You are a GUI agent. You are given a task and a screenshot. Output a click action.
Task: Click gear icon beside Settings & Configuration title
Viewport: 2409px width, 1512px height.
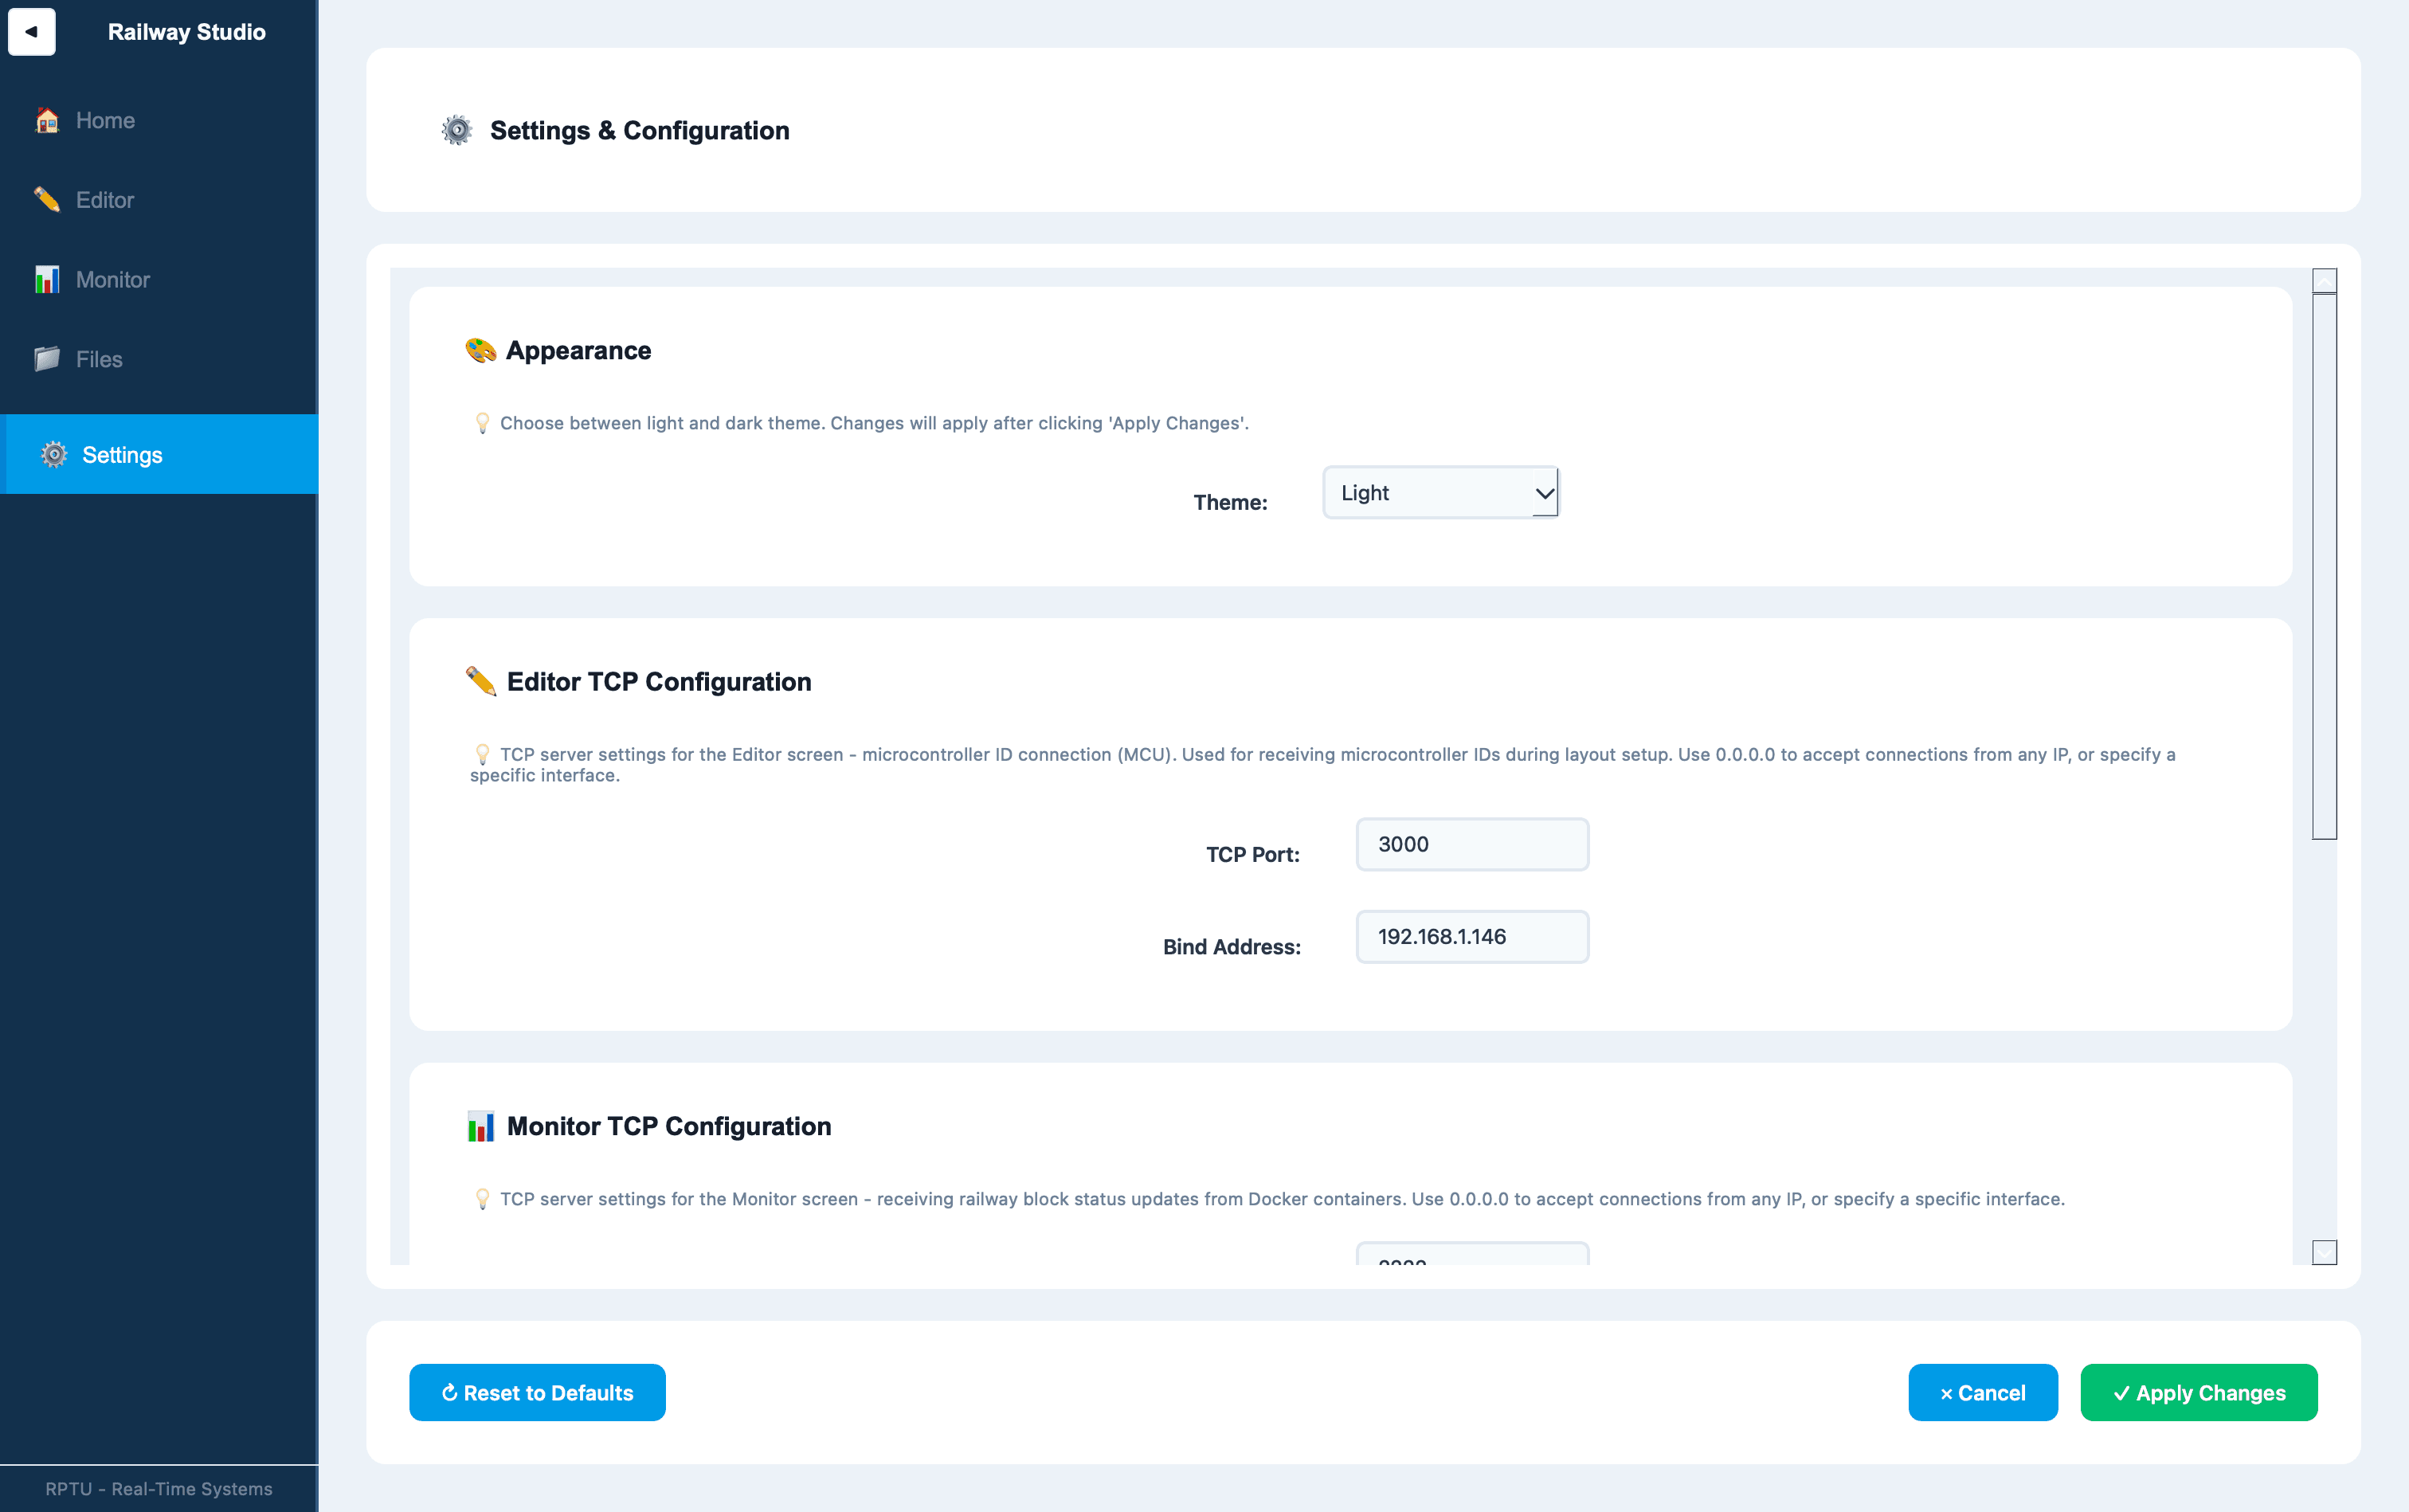click(x=457, y=130)
